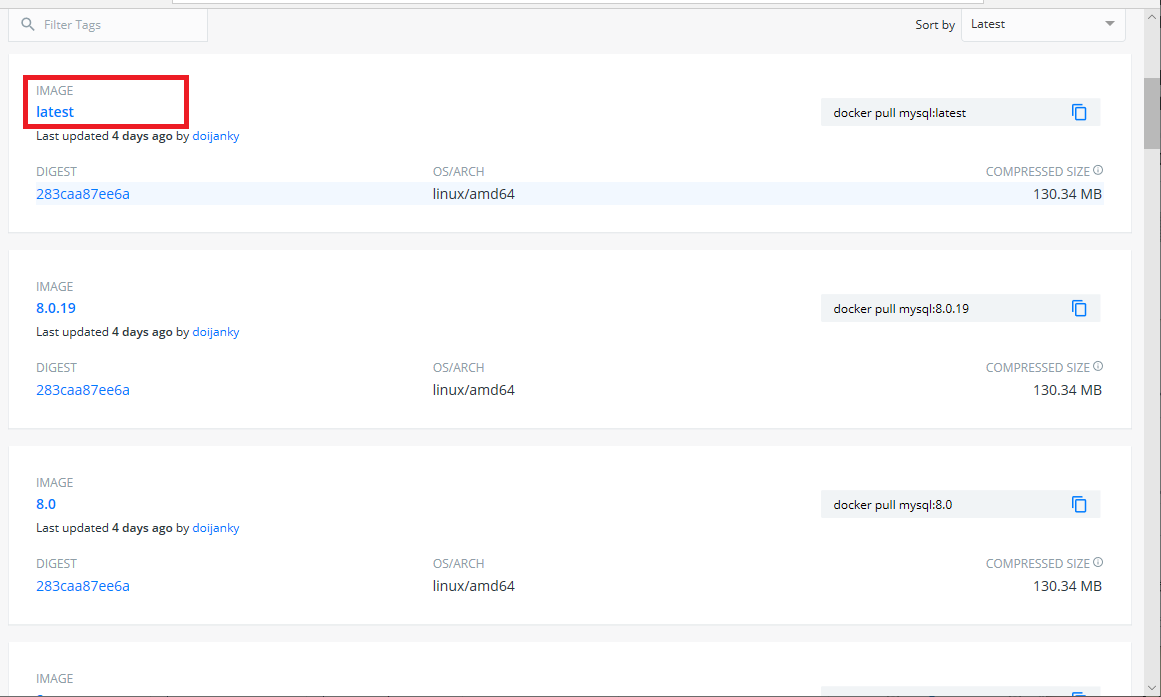Click info icon beside latest's Compressed Size
The height and width of the screenshot is (697, 1161).
(x=1098, y=170)
